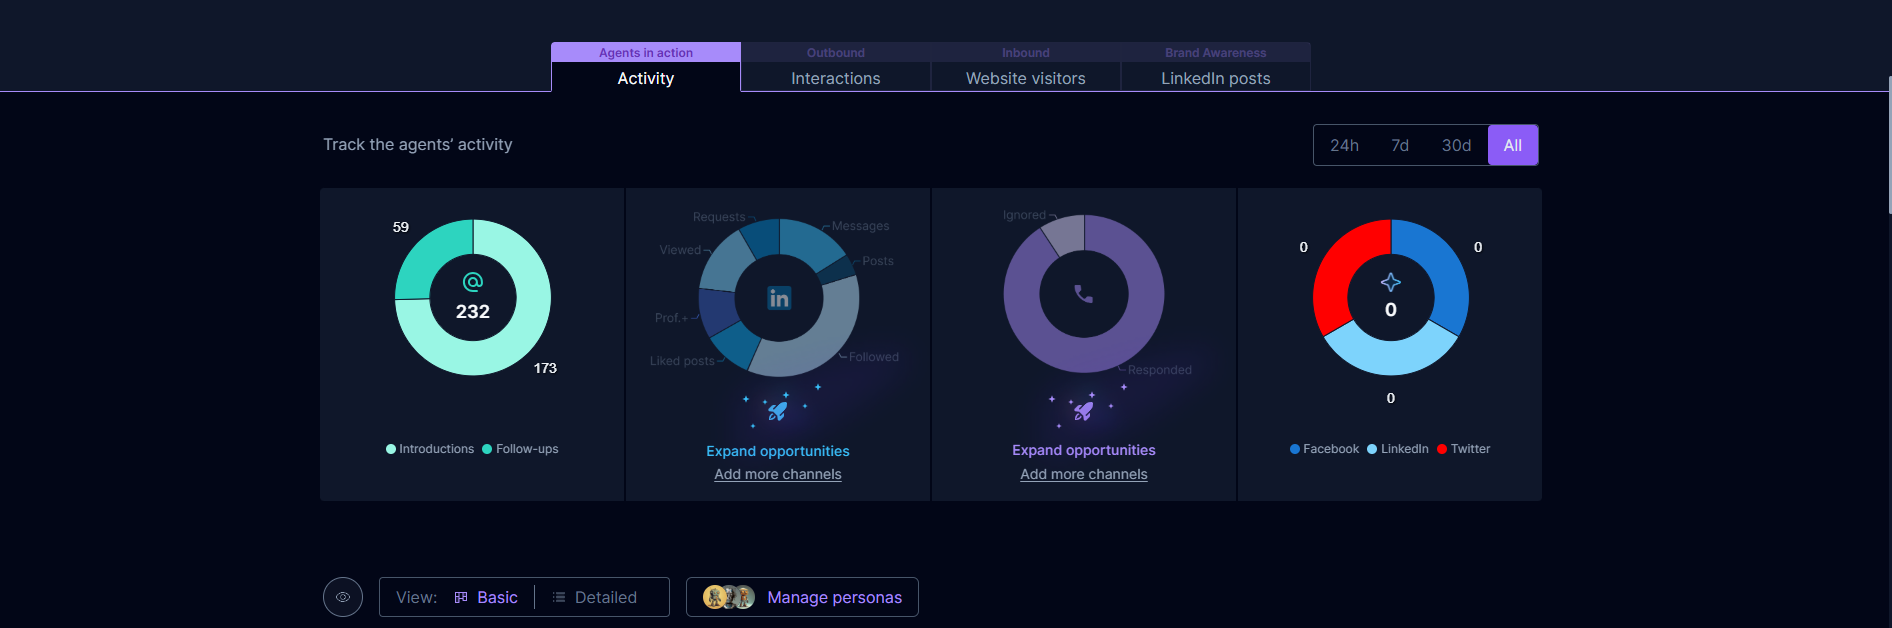Toggle the LinkedIn legend item

pyautogui.click(x=1397, y=449)
